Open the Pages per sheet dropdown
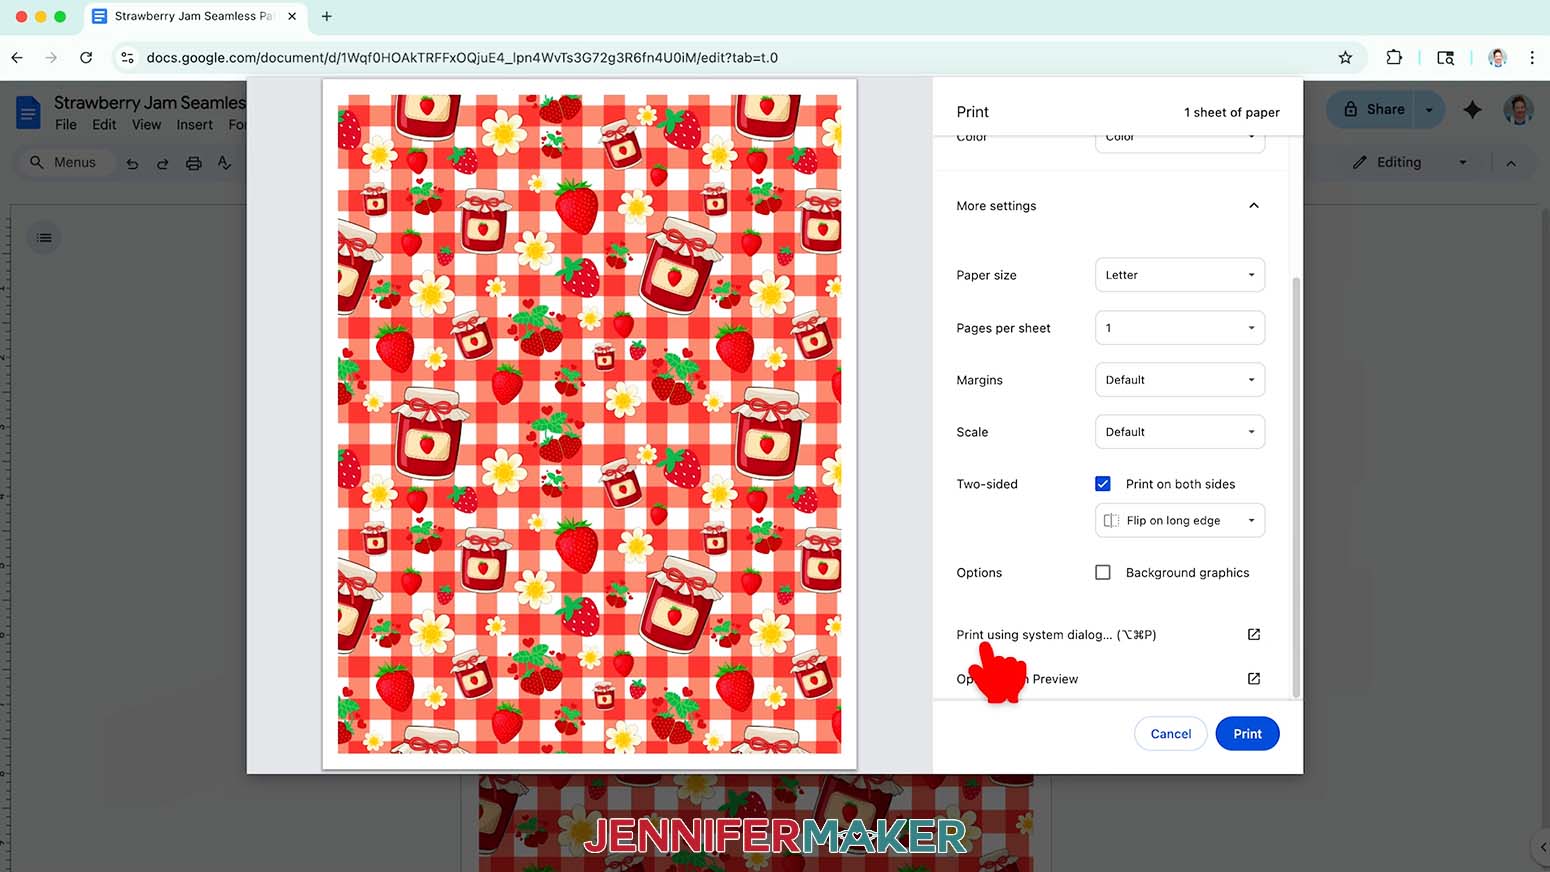 point(1180,328)
